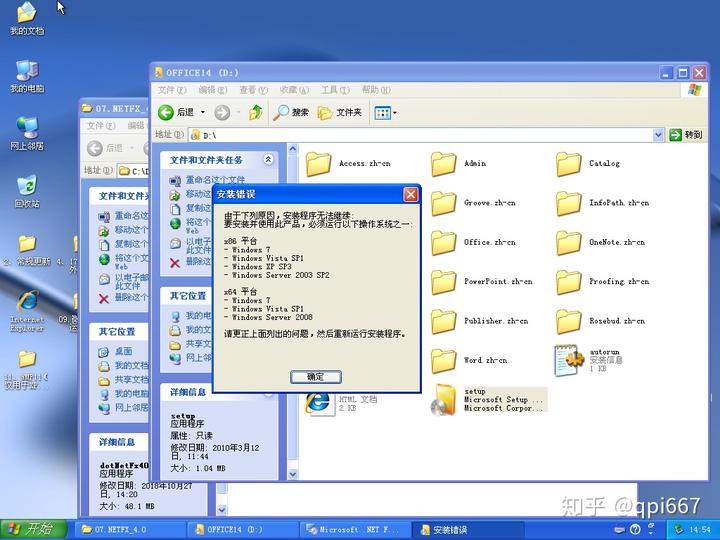Select the OneNote.zh-cn folder

[x=601, y=243]
